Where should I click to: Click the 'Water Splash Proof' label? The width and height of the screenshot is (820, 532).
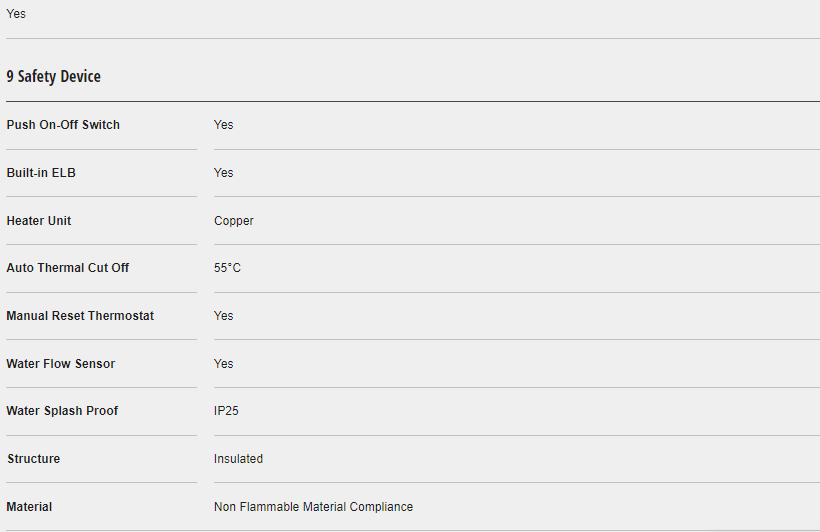[62, 411]
